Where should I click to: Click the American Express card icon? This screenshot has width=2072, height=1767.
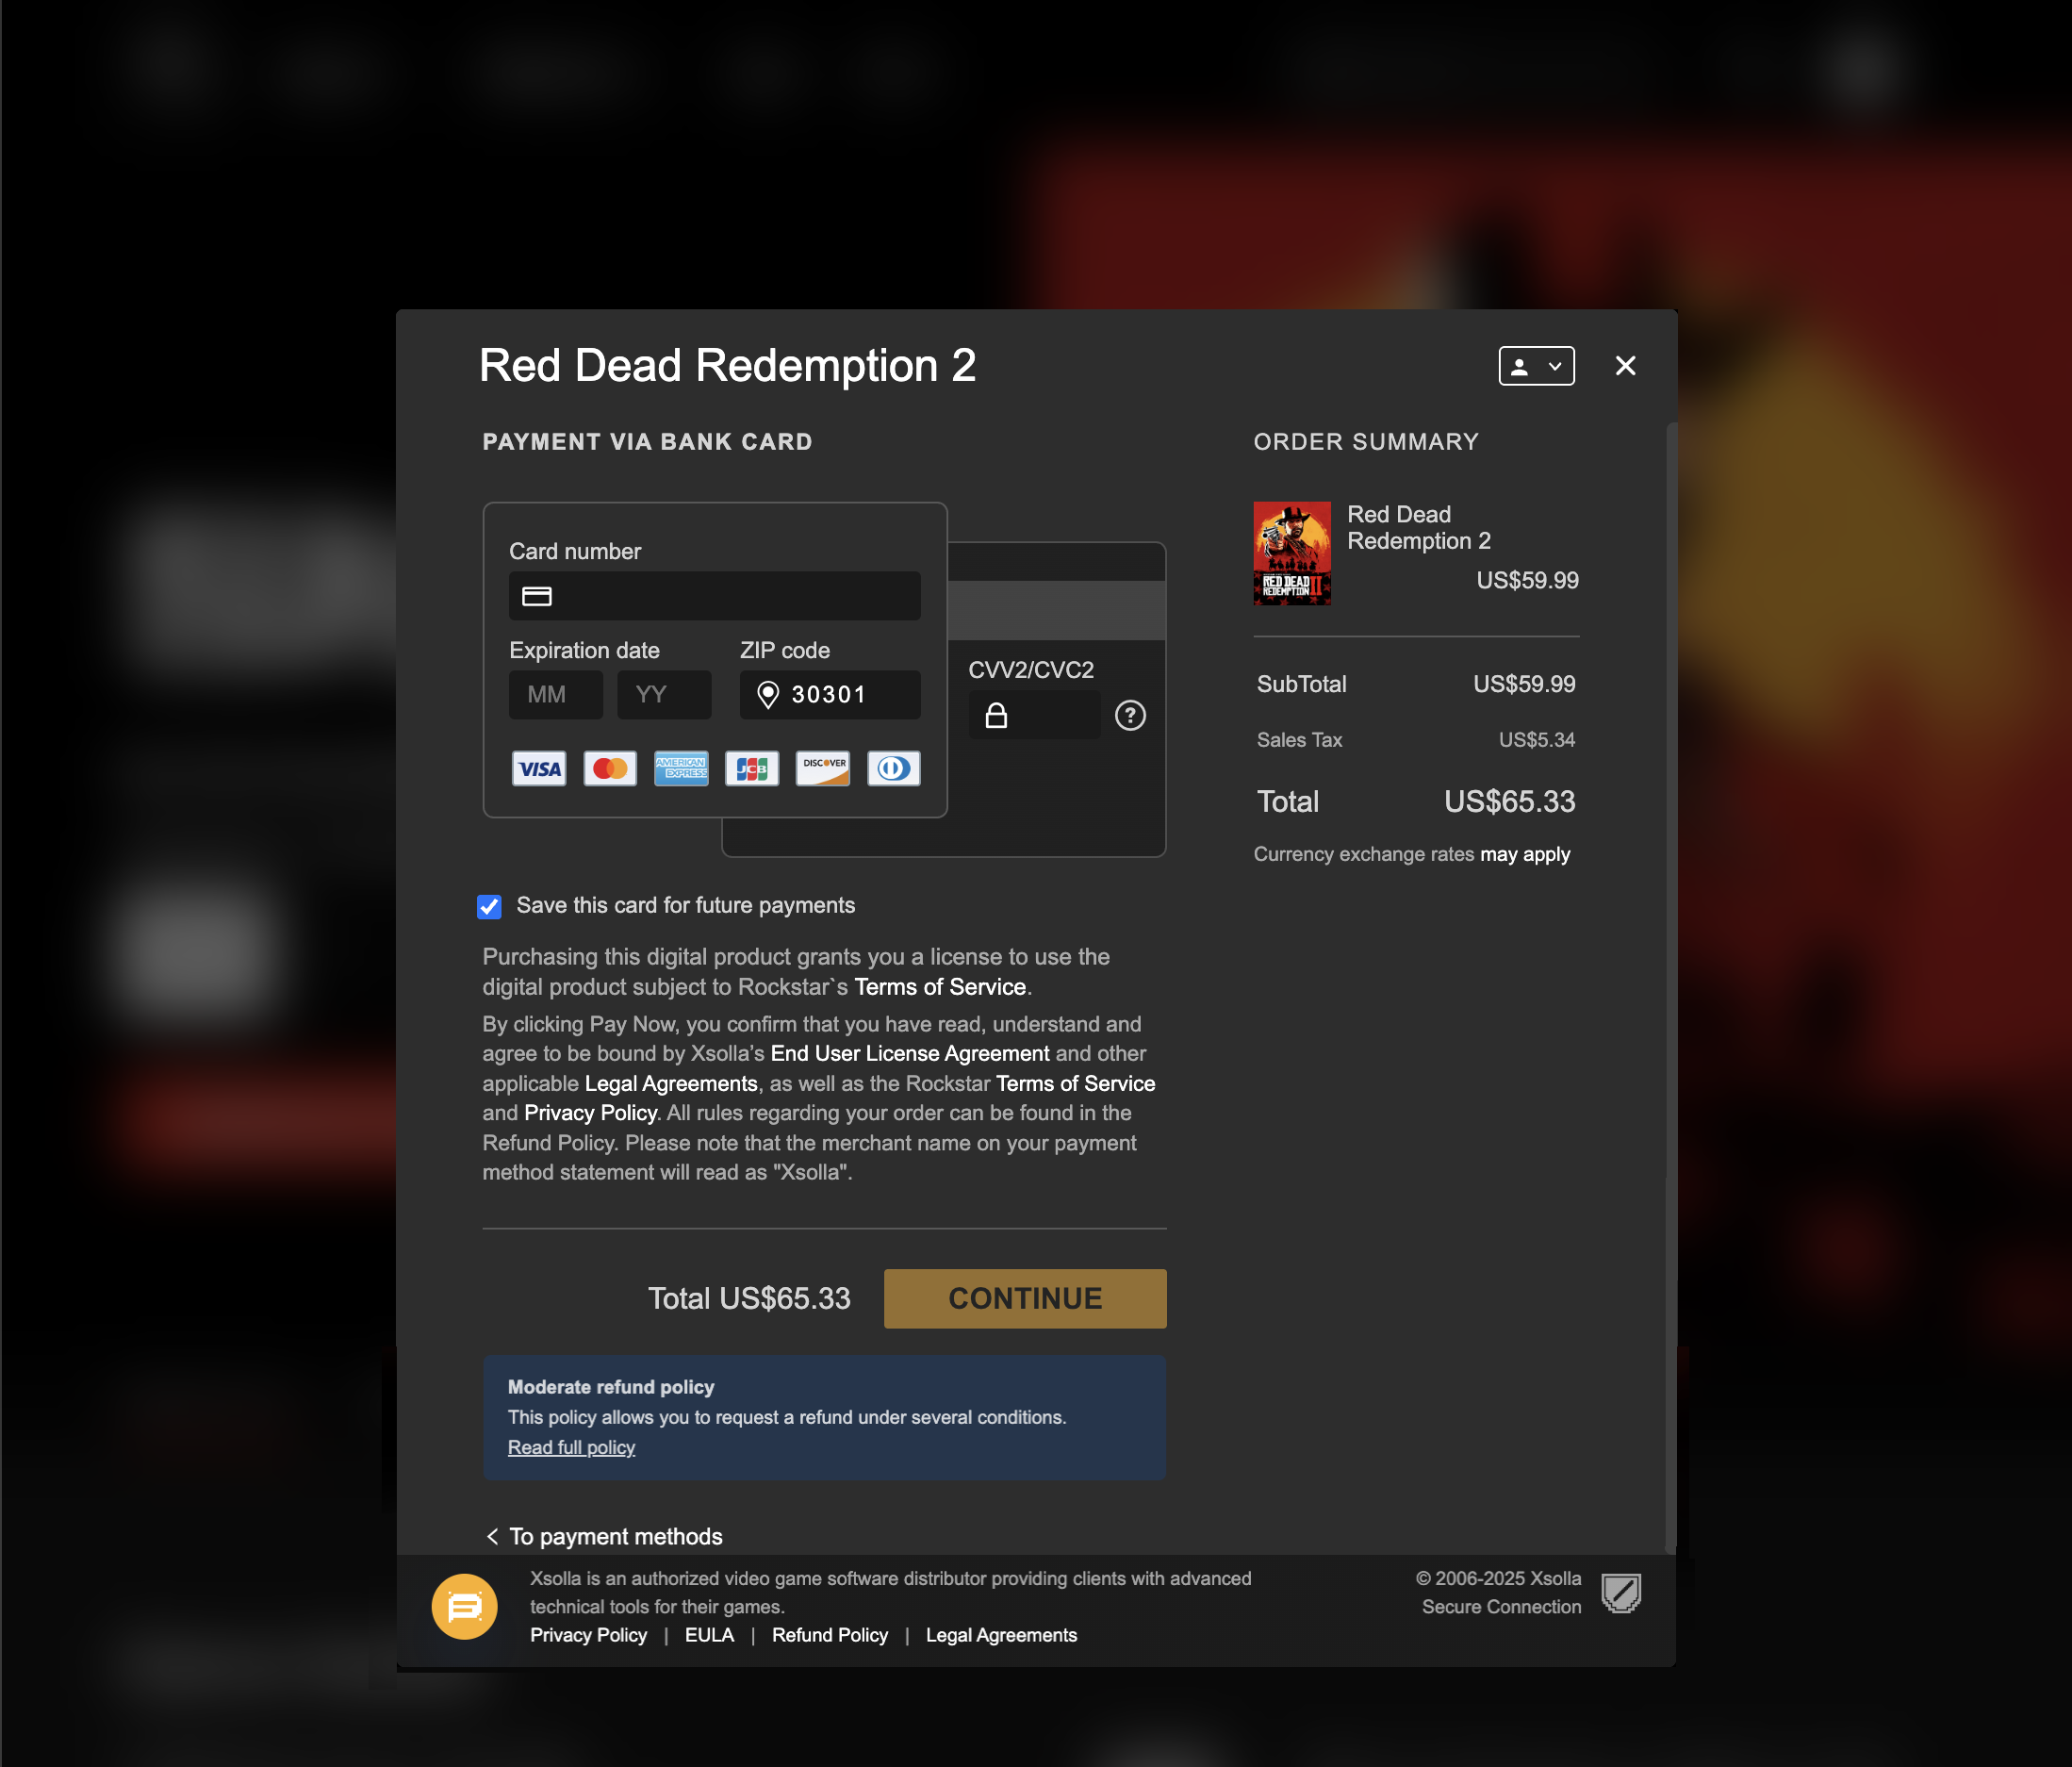point(680,768)
